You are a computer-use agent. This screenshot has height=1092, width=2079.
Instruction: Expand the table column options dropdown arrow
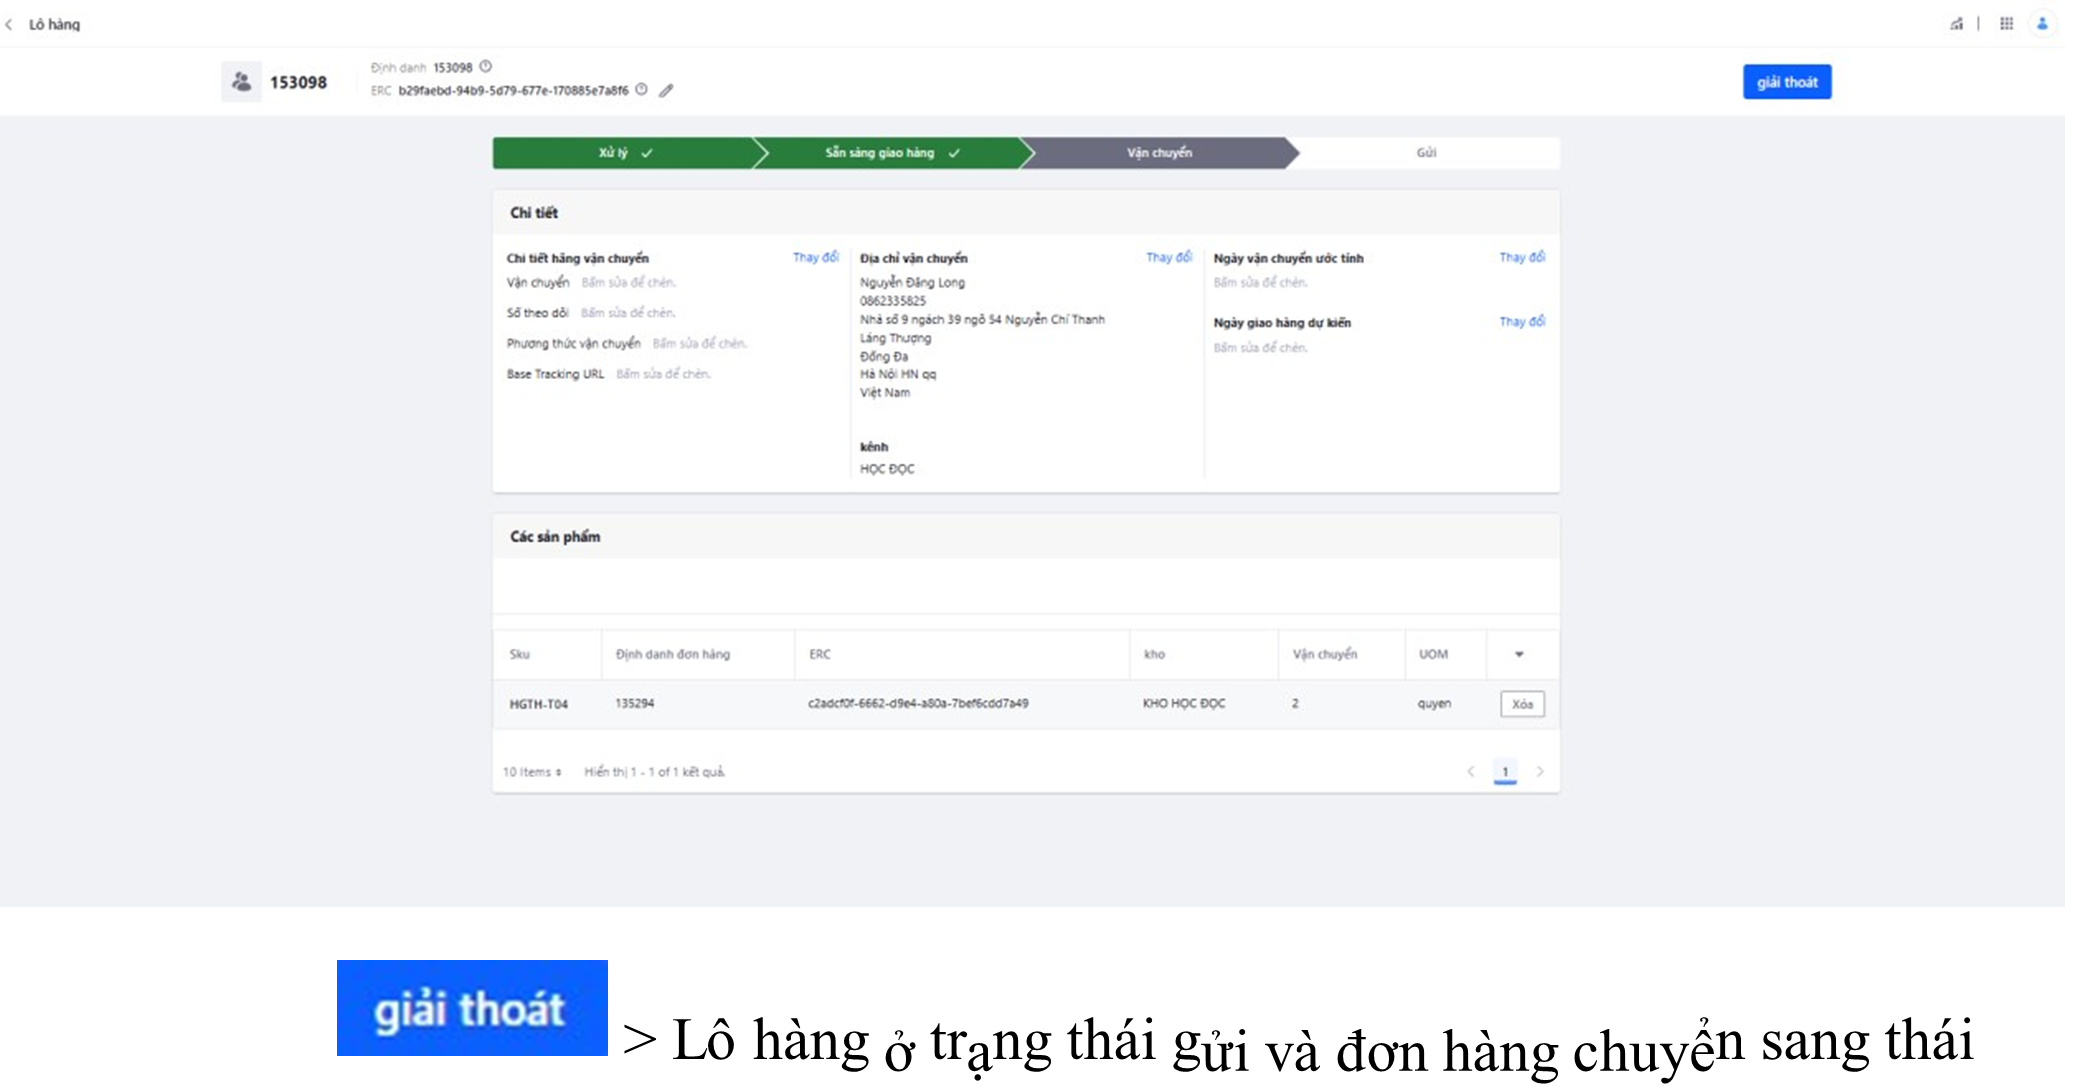(x=1519, y=654)
